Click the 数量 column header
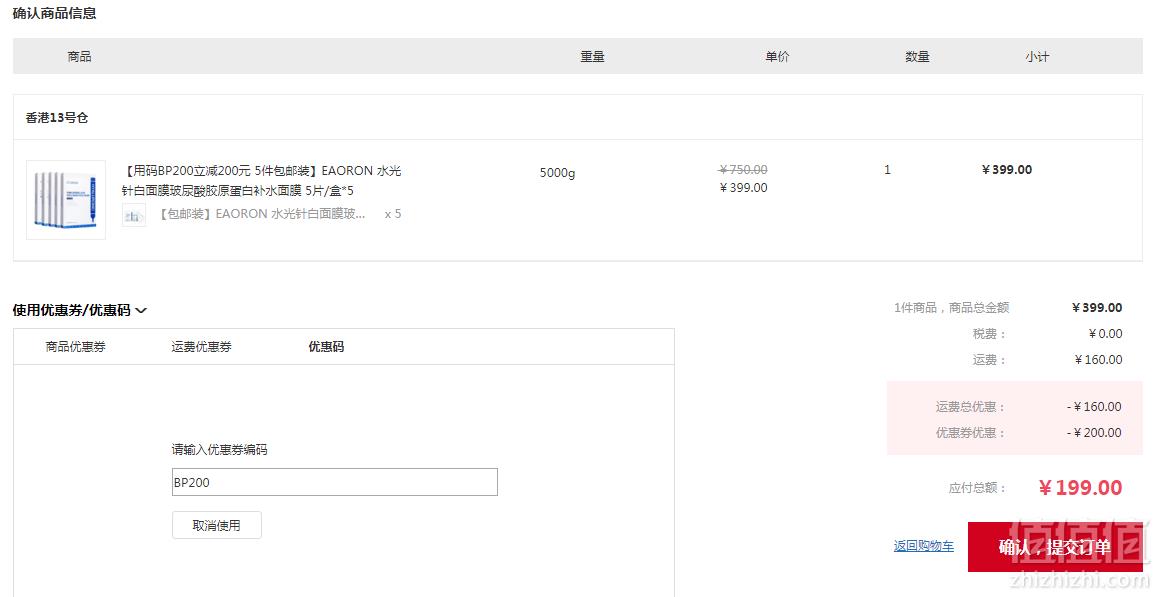 pos(917,56)
